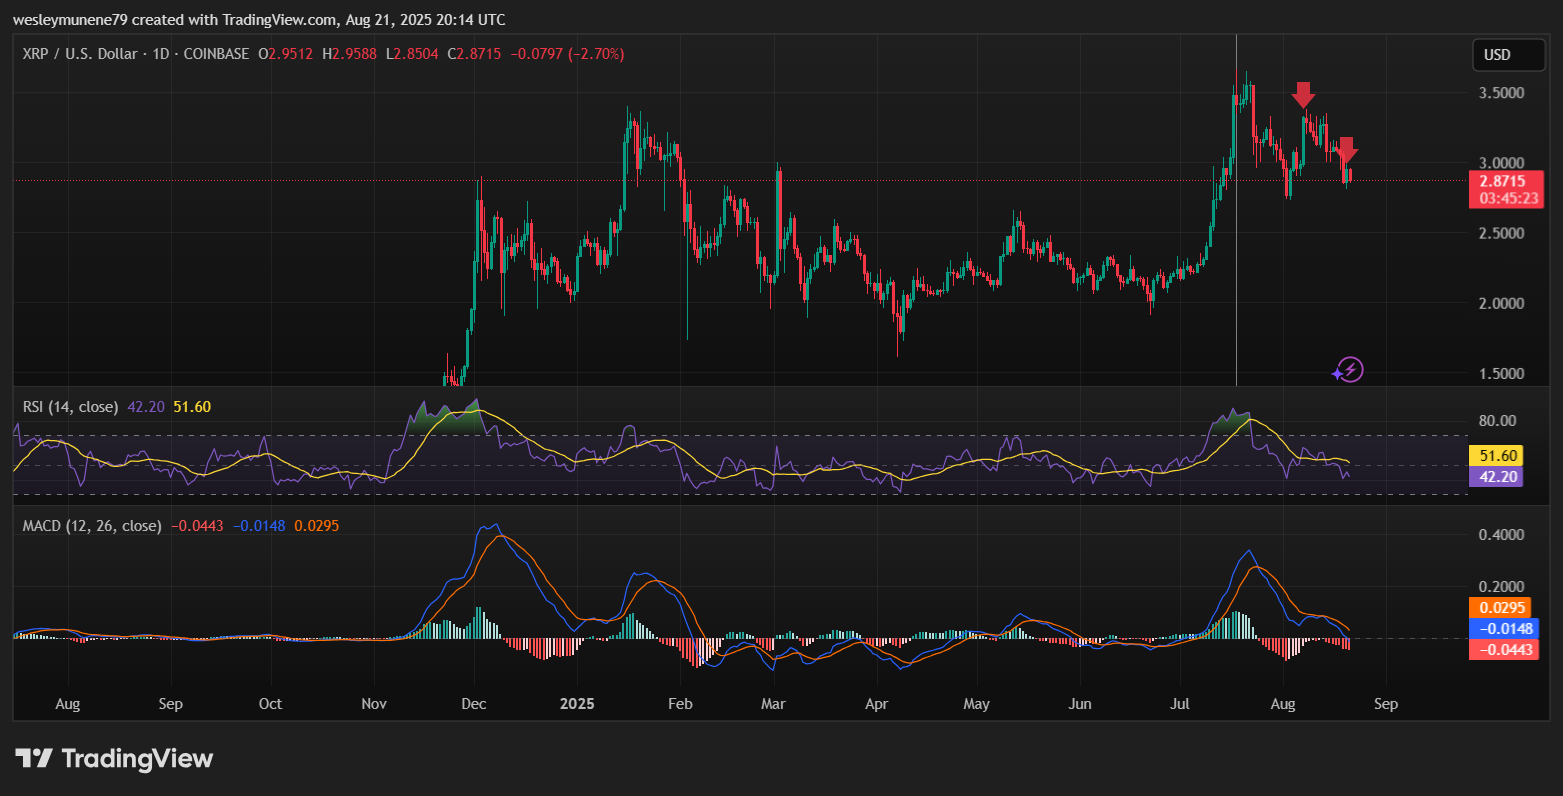The height and width of the screenshot is (796, 1563).
Task: Click the 1.5000 price scale label
Action: tap(1501, 373)
